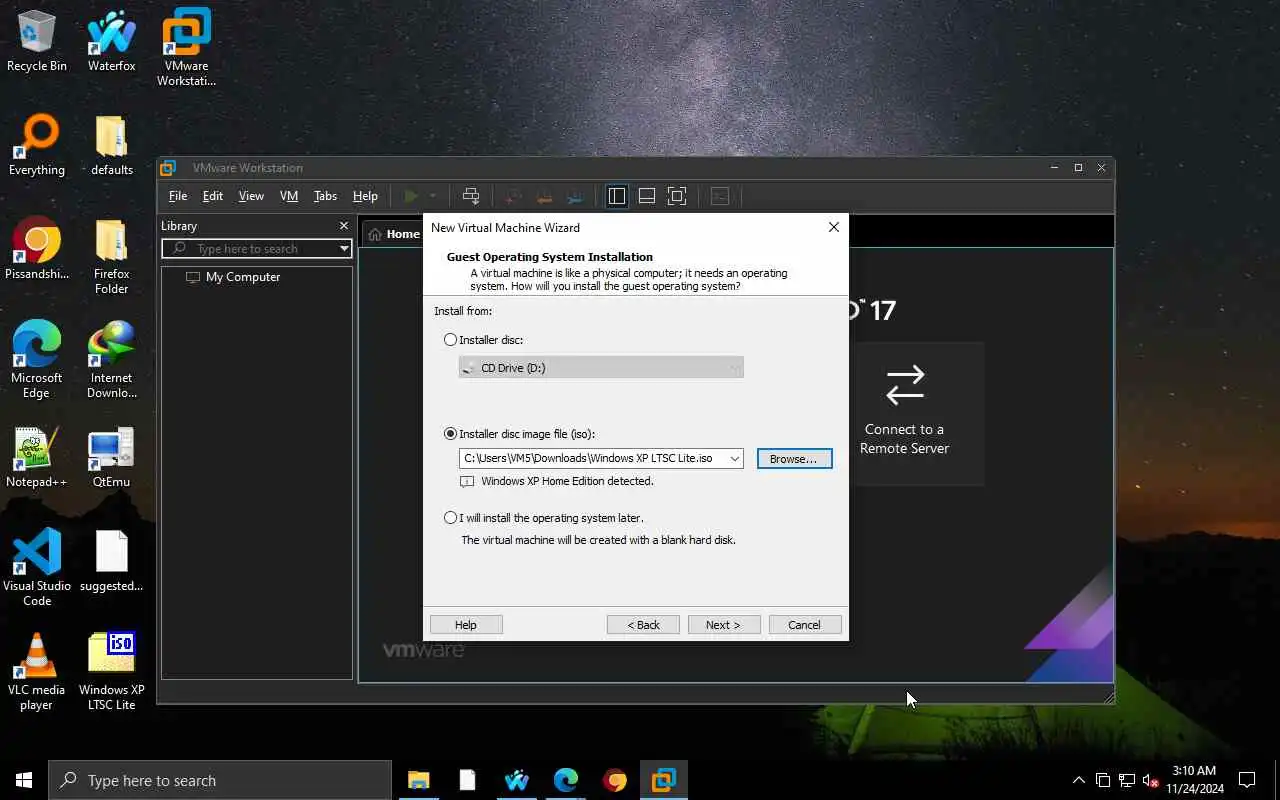Click the VMware Workstation desktop shortcut
Screen dimensions: 1280x800
(187, 47)
